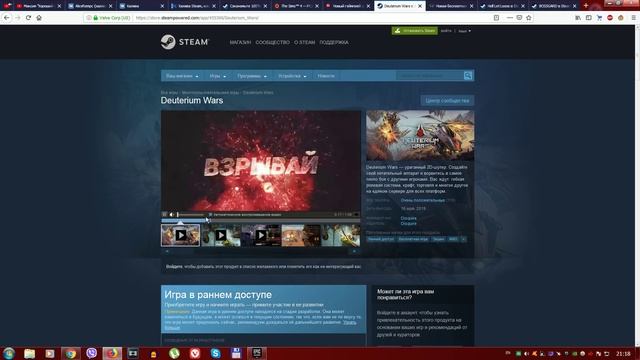Go to the browser home page icon
Image resolution: width=640 pixels, height=360 pixels.
coord(39,18)
